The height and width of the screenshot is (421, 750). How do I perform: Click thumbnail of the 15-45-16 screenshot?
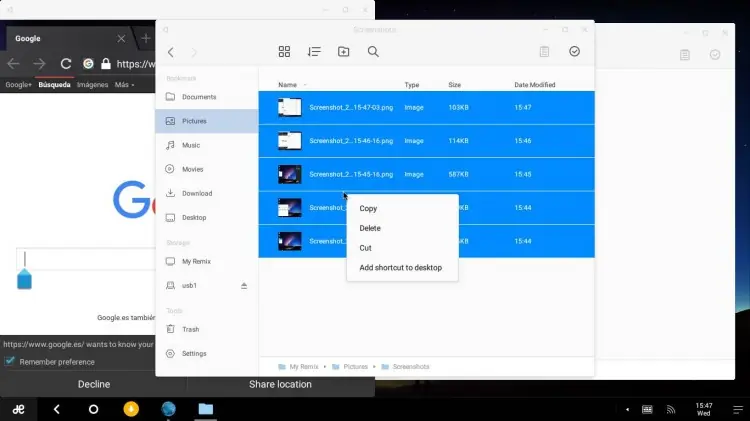tap(290, 174)
